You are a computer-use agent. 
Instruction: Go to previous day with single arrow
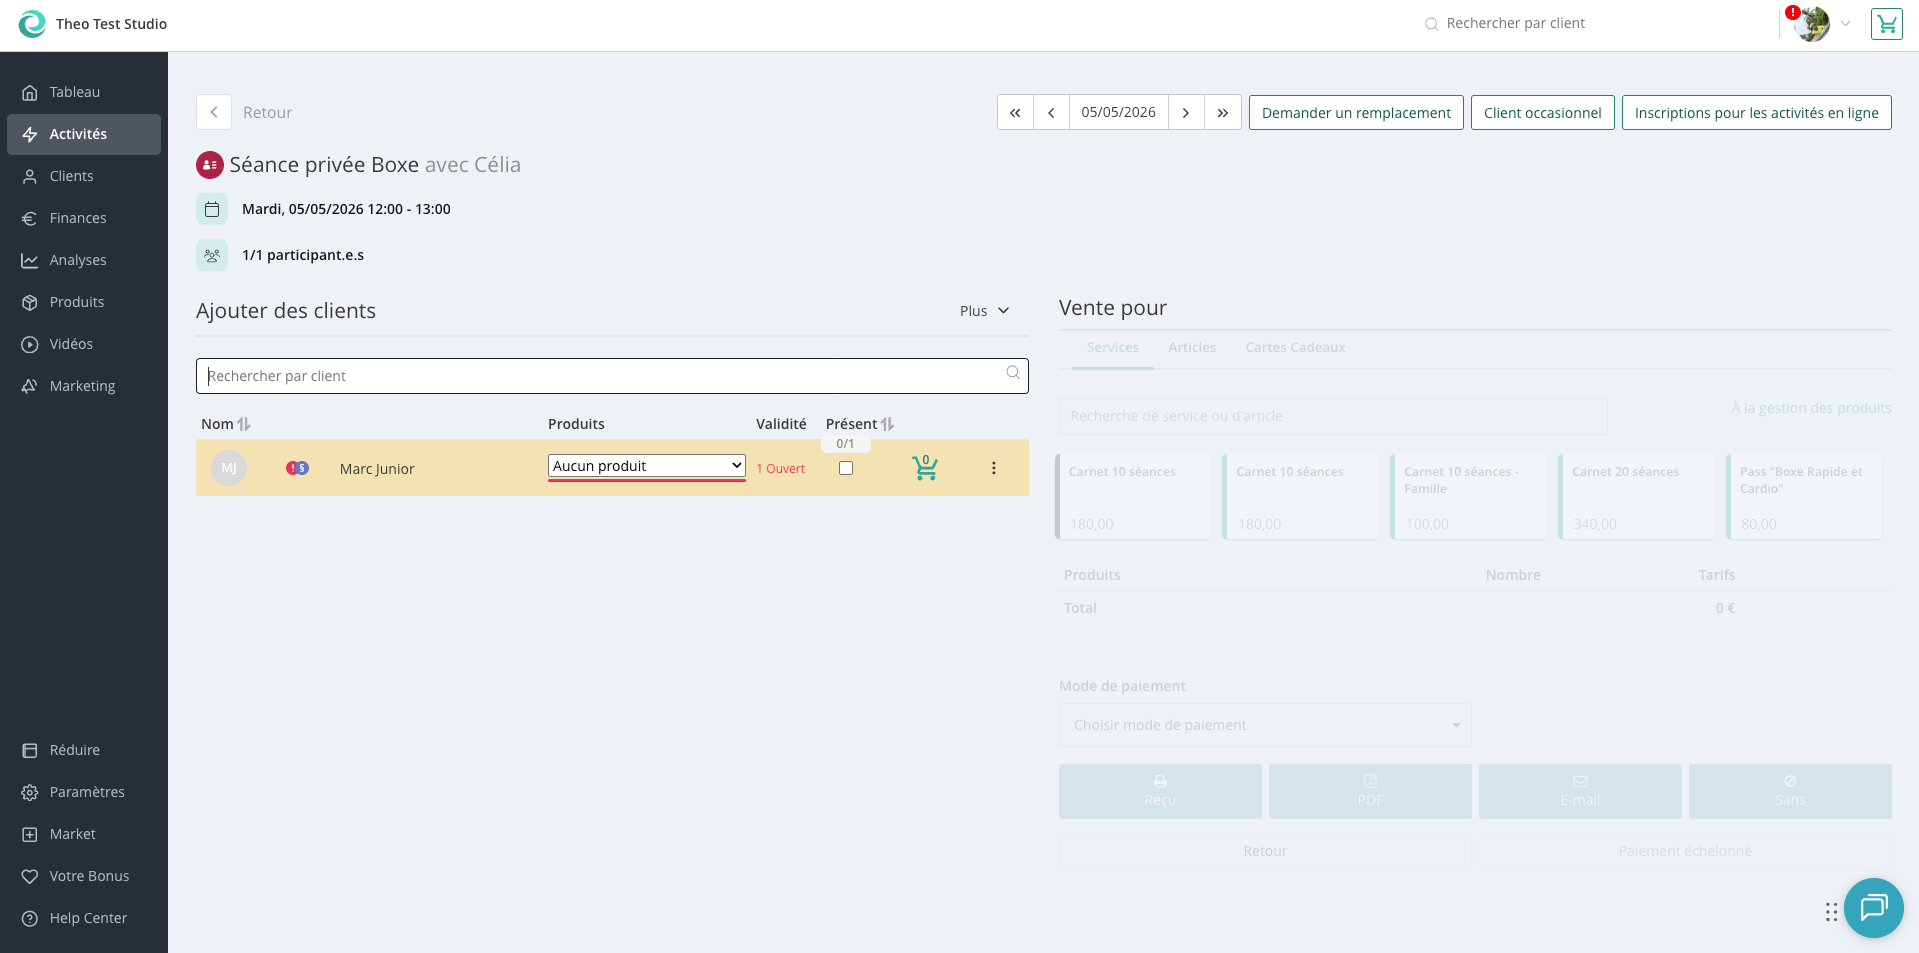click(1051, 113)
